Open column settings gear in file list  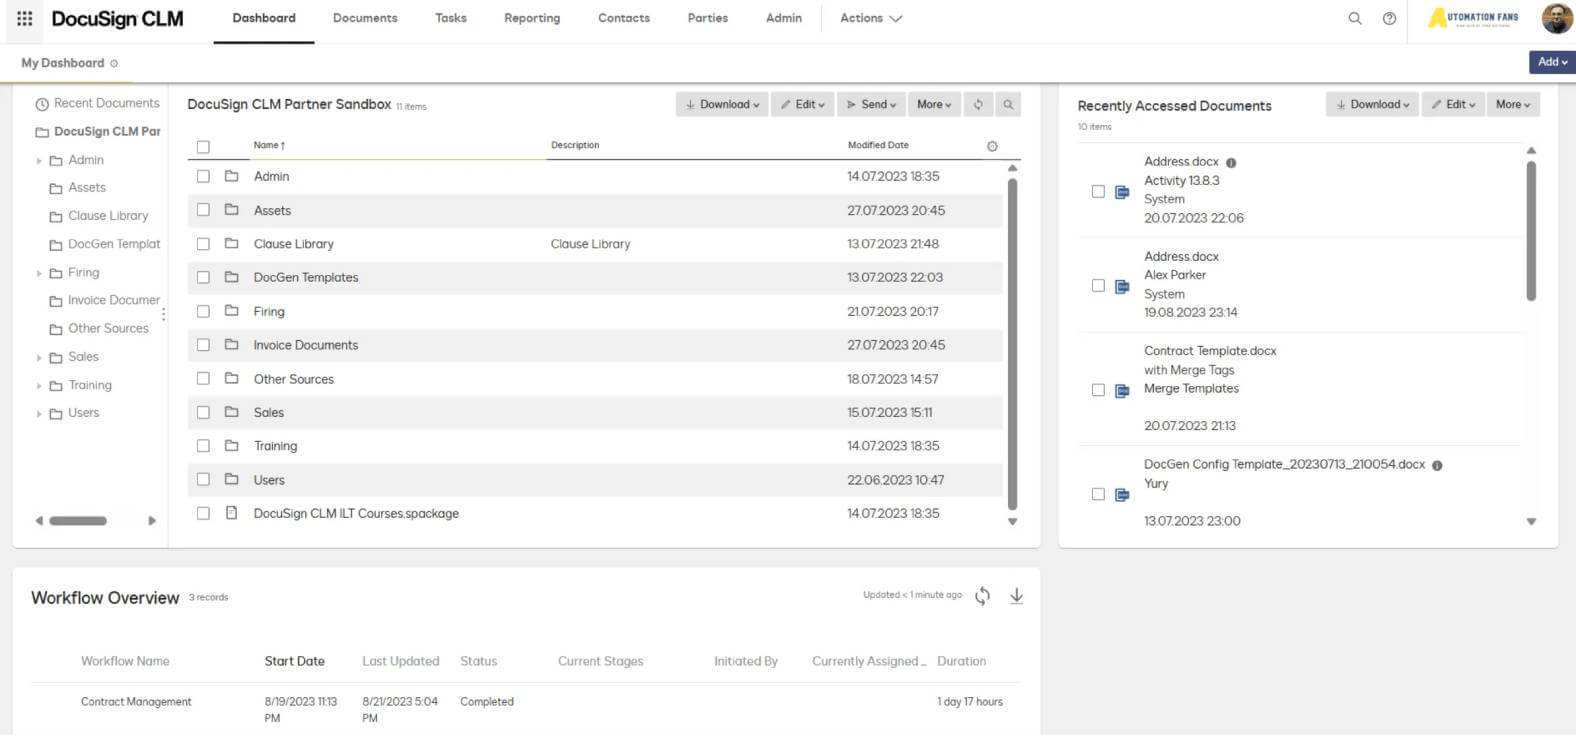[992, 146]
